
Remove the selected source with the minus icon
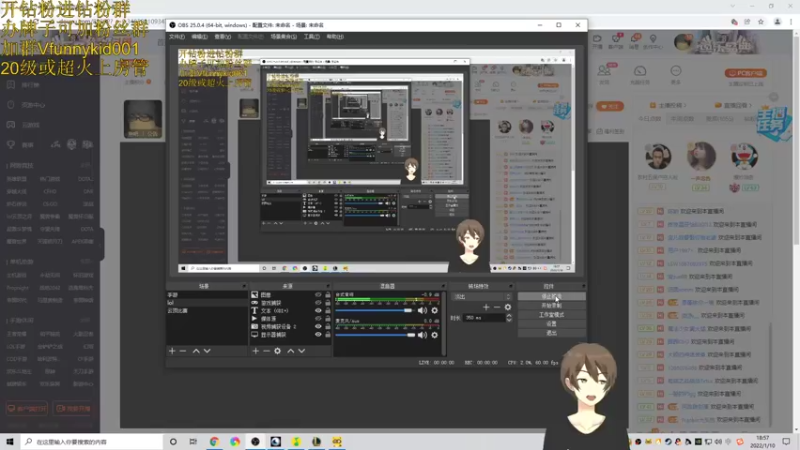(266, 351)
